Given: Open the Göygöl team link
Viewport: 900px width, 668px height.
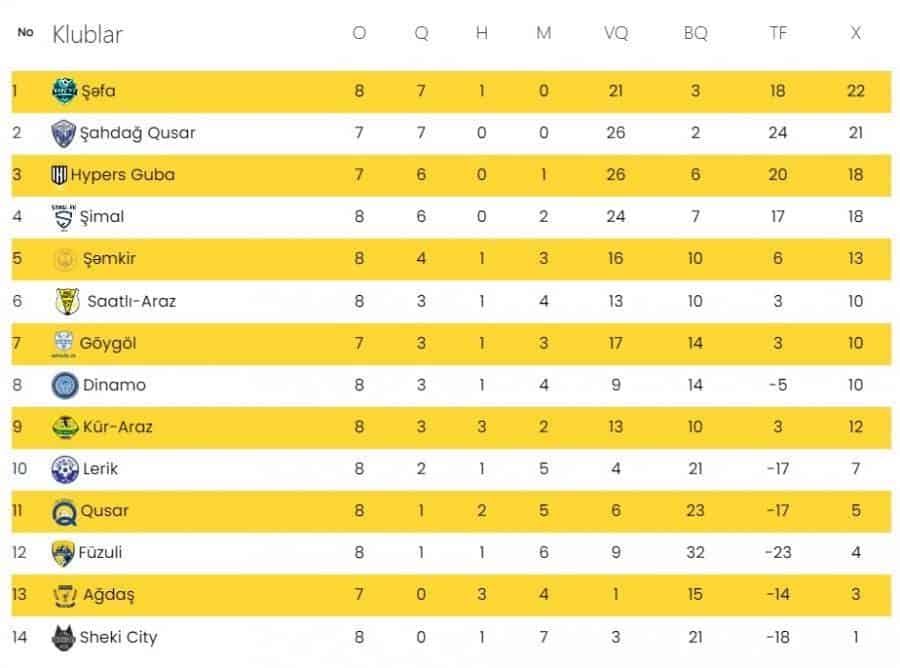Looking at the screenshot, I should tap(108, 343).
